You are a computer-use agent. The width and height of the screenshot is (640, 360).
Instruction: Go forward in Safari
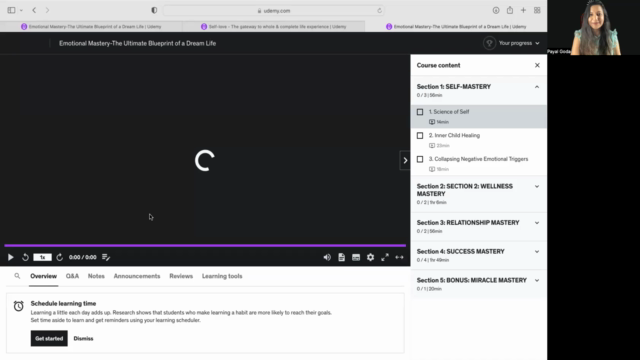click(47, 10)
